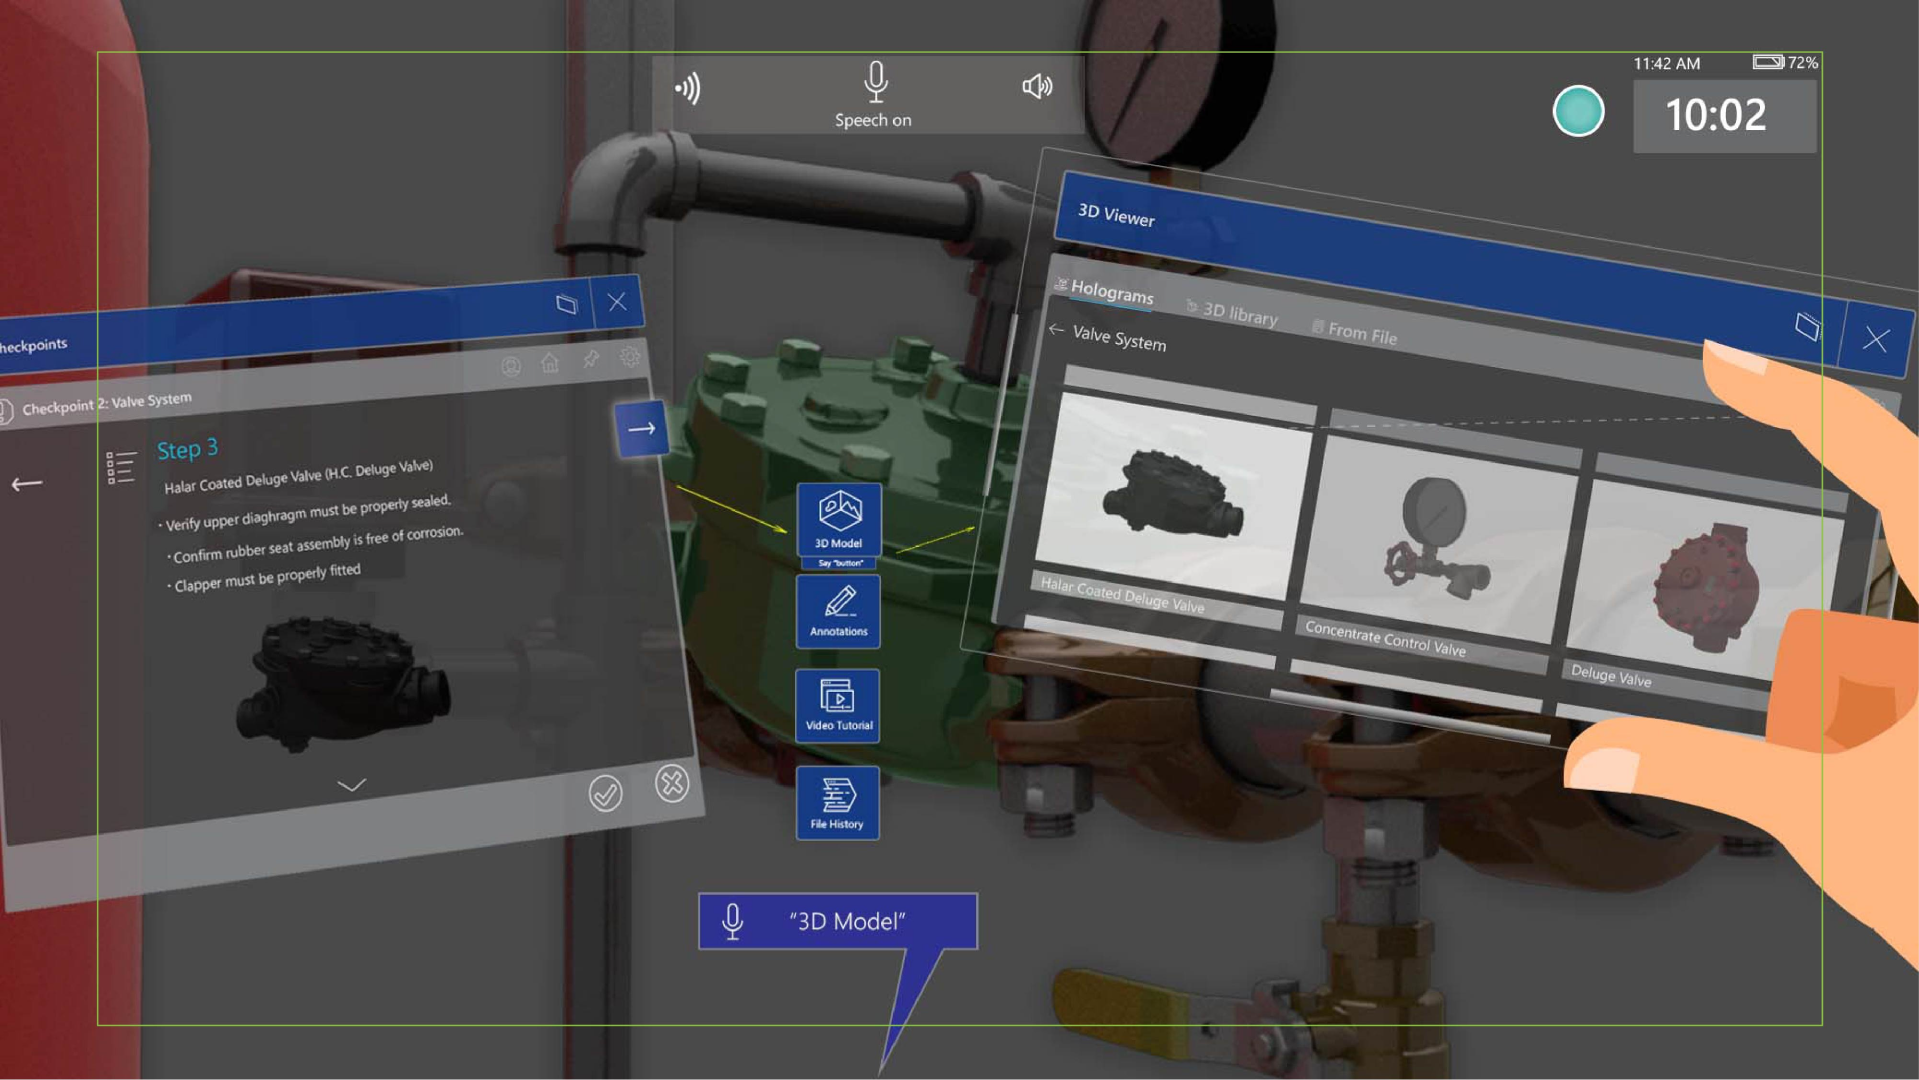
Task: Close the Checkpoints panel
Action: tap(617, 301)
